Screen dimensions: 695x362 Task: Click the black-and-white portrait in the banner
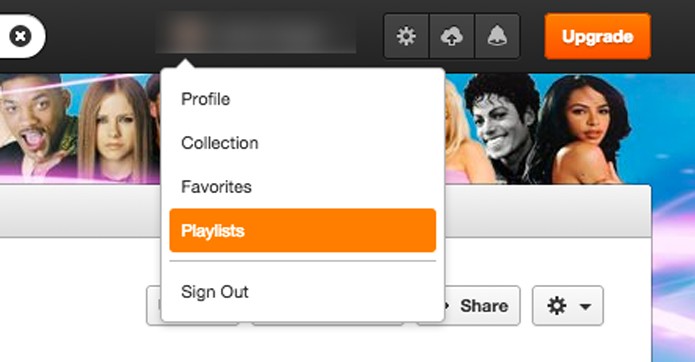pos(502,128)
